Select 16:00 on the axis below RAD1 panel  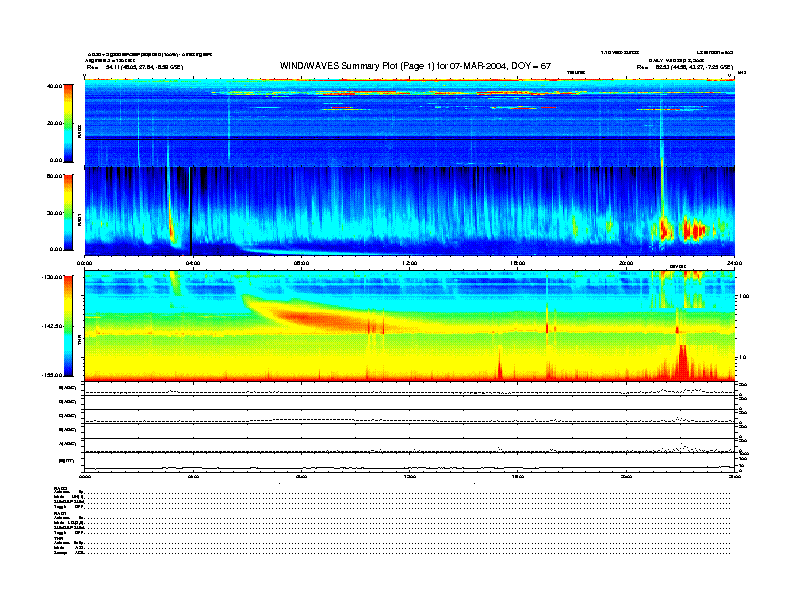[517, 263]
